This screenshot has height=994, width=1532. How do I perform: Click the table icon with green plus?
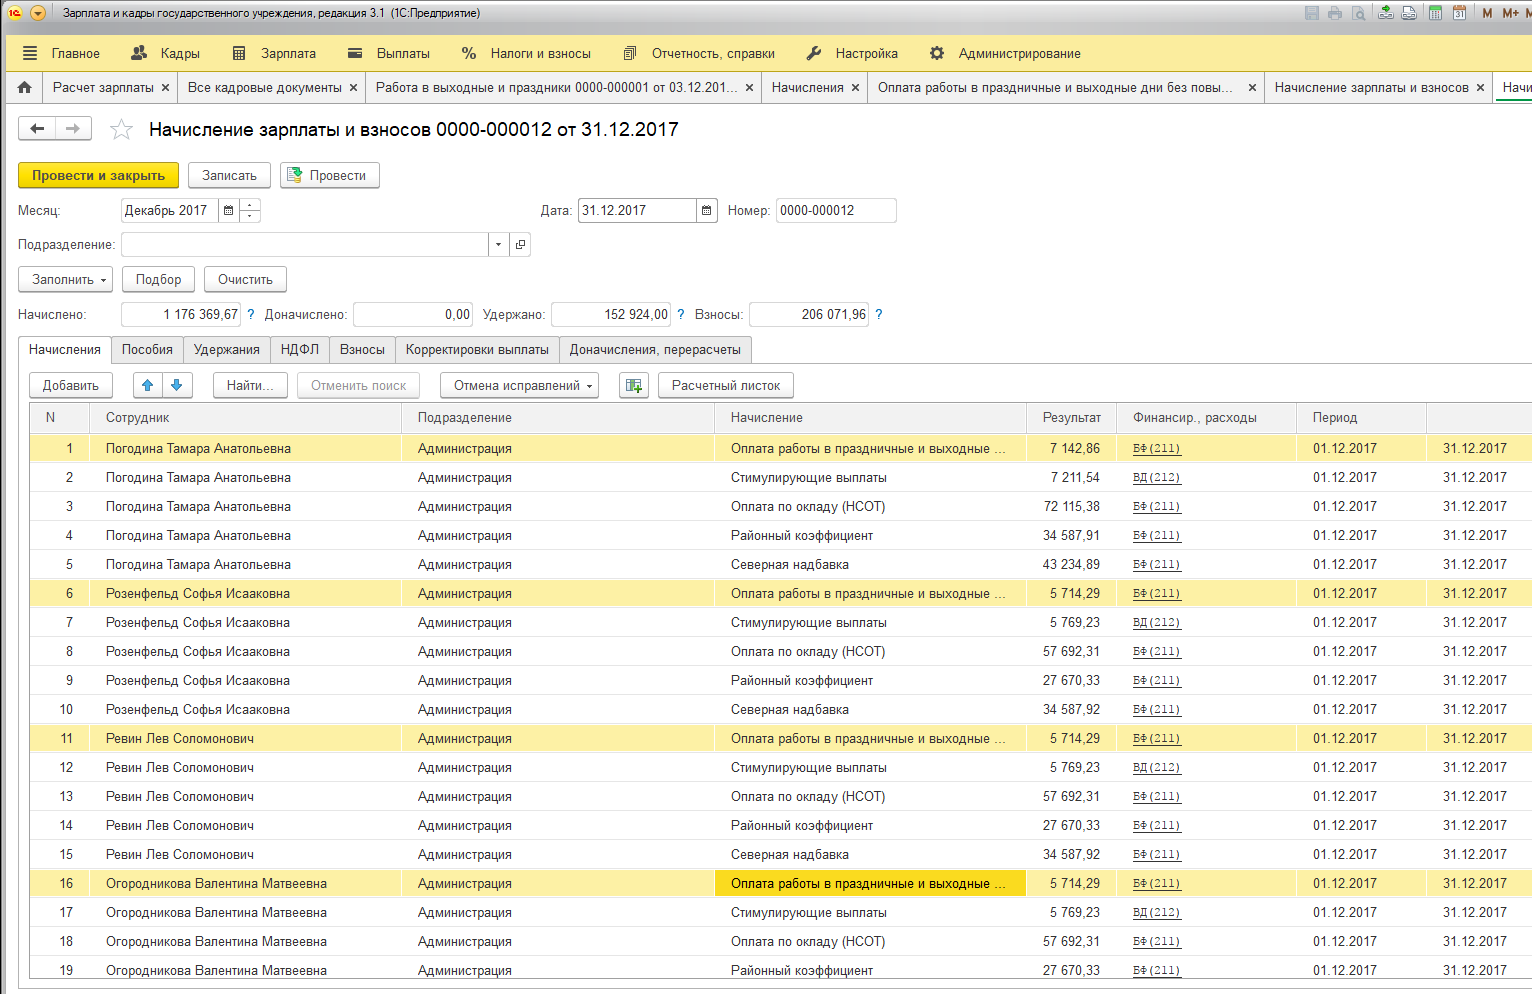(x=634, y=385)
